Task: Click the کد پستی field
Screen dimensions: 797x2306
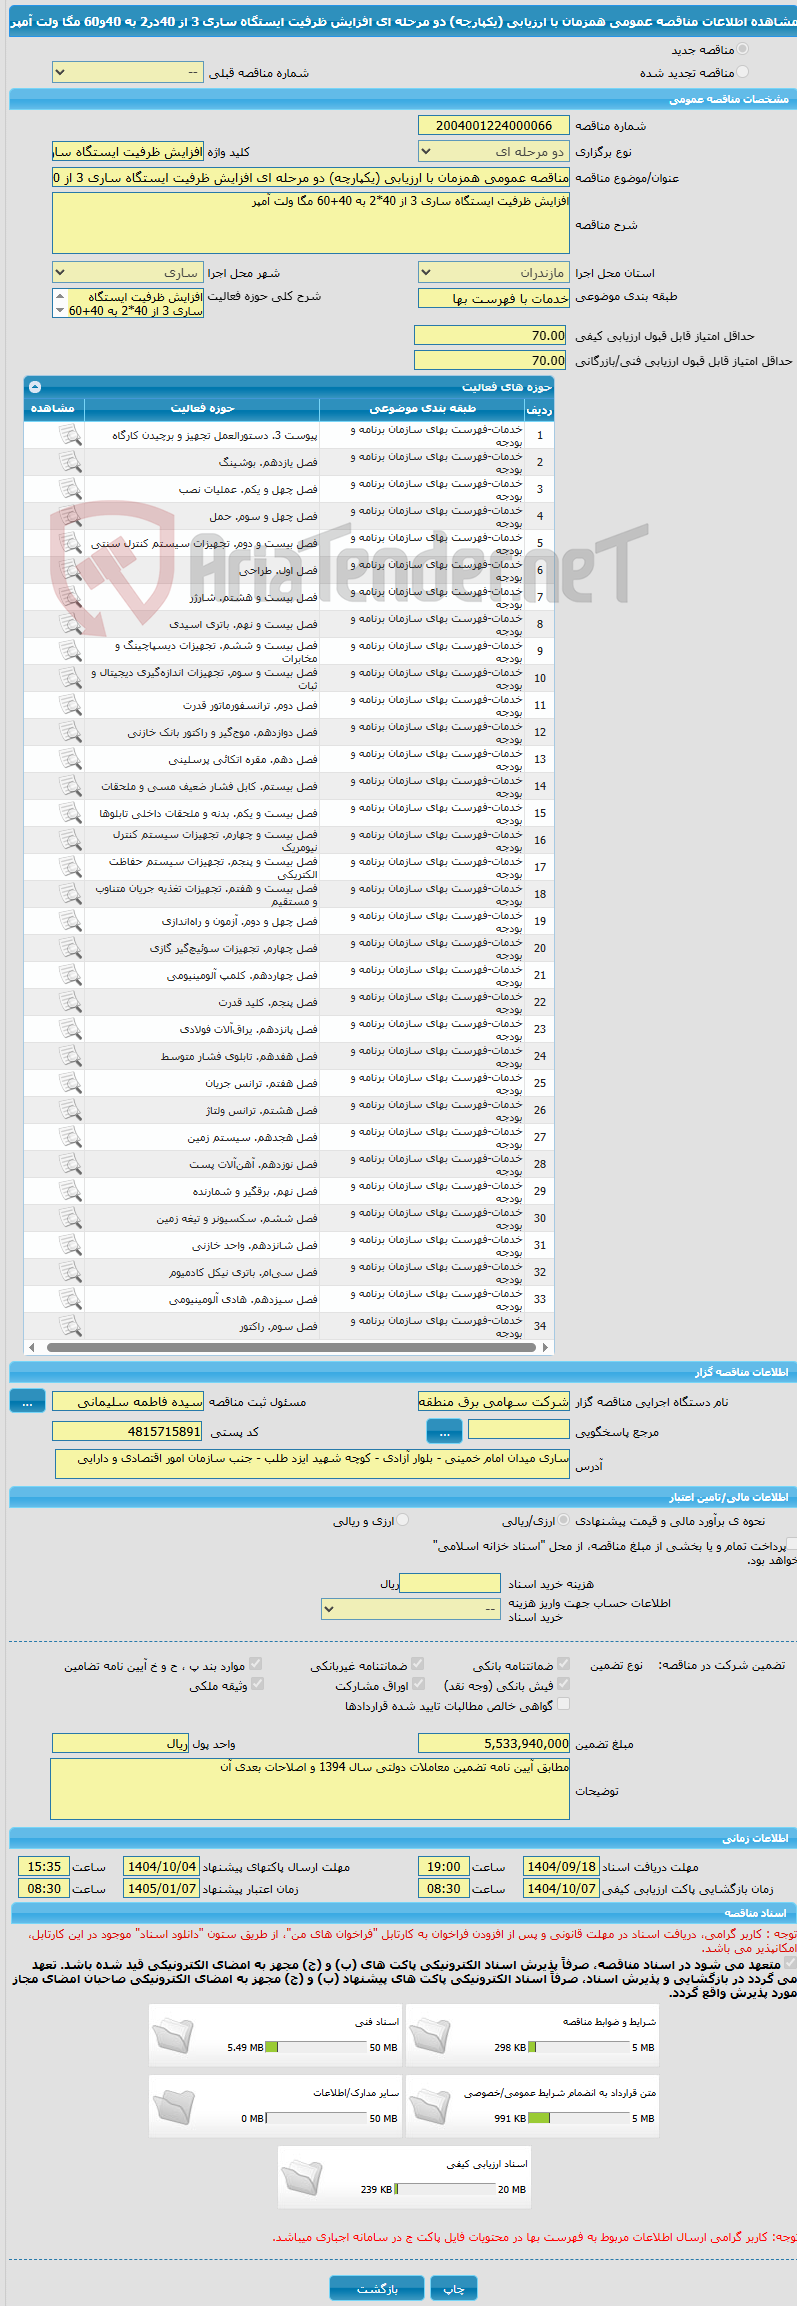Action: click(x=128, y=1432)
